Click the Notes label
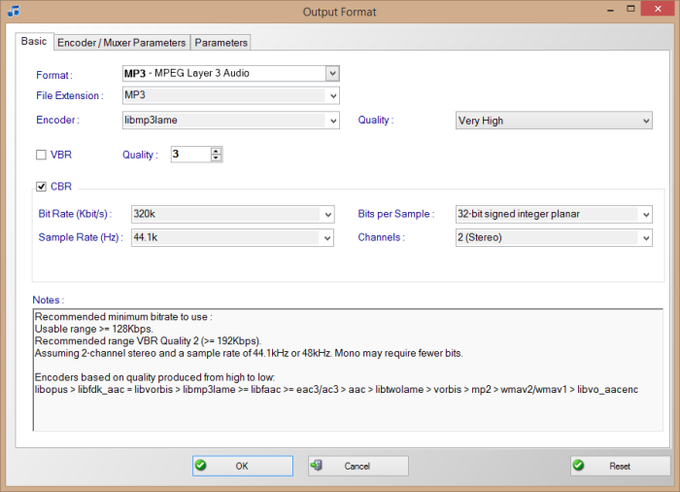Image resolution: width=680 pixels, height=492 pixels. tap(48, 300)
